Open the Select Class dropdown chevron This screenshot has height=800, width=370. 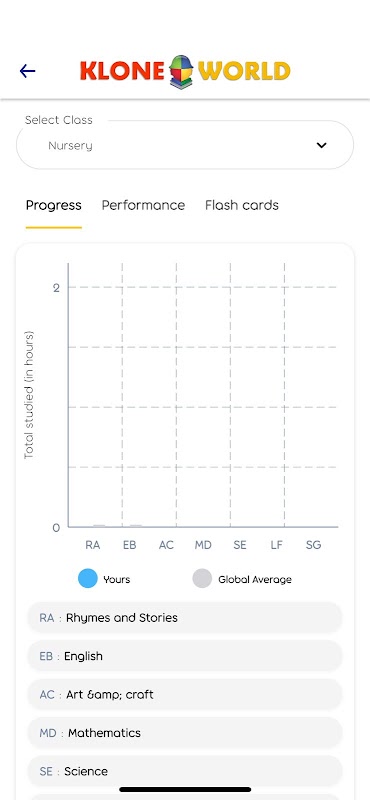tap(322, 145)
